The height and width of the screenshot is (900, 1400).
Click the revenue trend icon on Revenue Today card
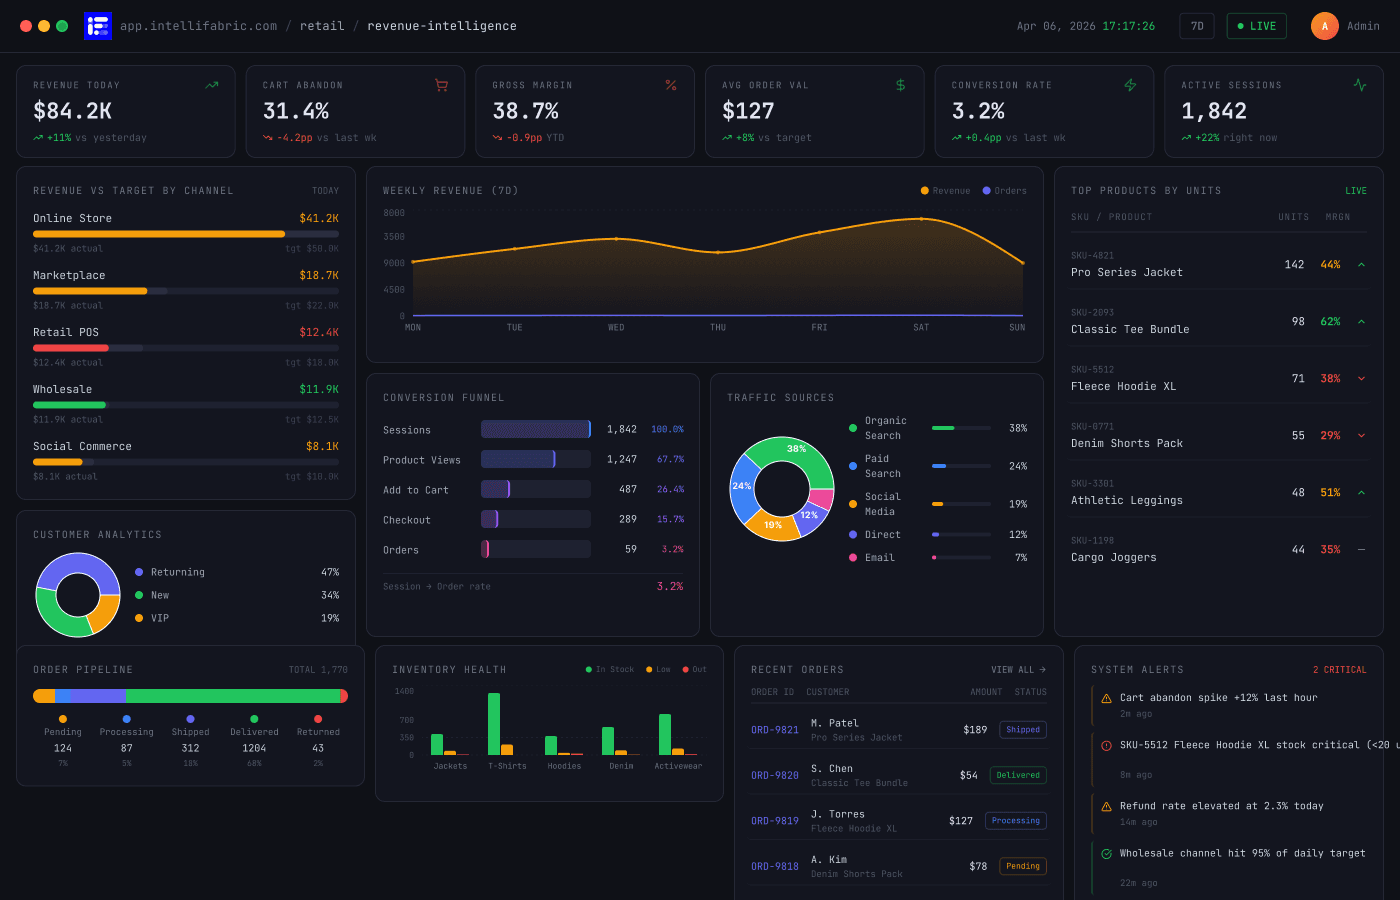pos(211,85)
